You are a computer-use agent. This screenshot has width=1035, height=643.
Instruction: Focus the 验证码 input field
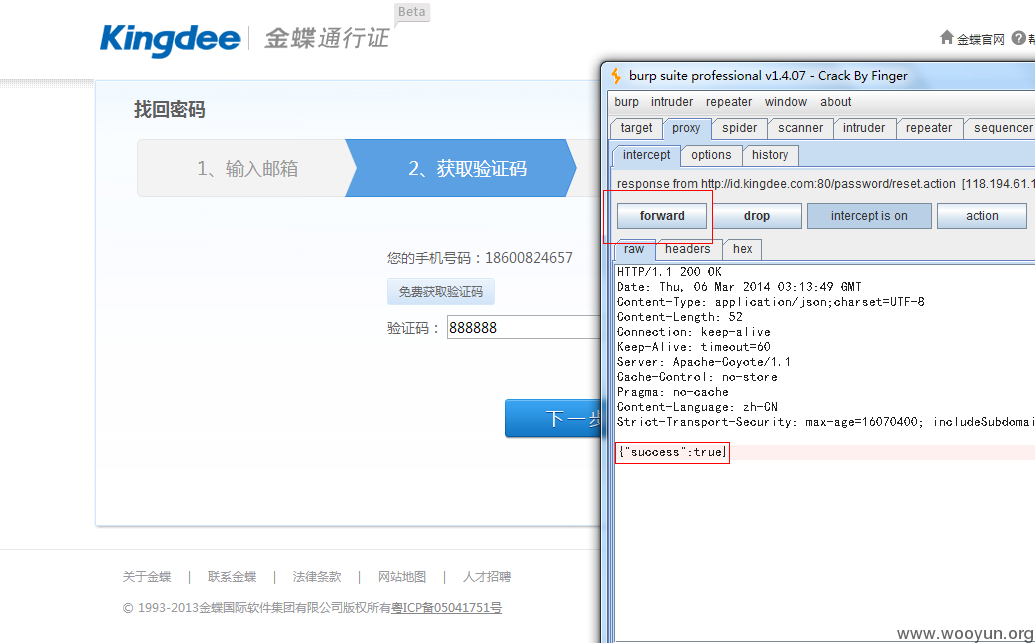(524, 327)
